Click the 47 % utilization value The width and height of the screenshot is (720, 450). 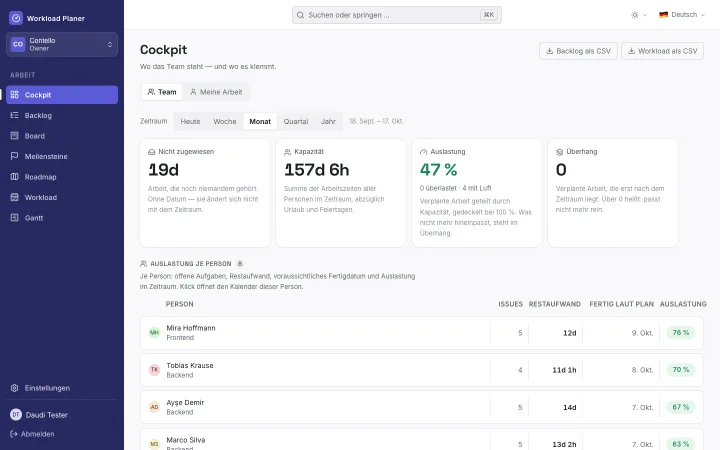click(438, 170)
